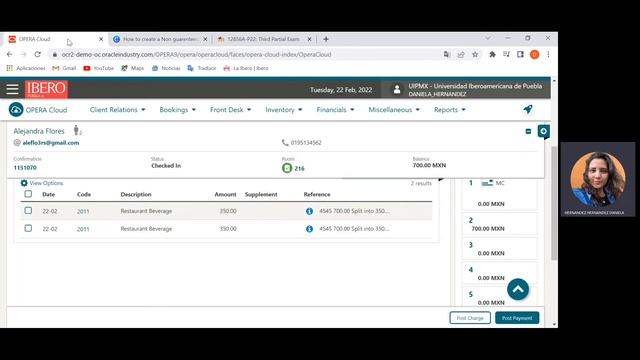Viewport: 640px width, 360px height.
Task: Open the user profile icon
Action: click(x=396, y=89)
